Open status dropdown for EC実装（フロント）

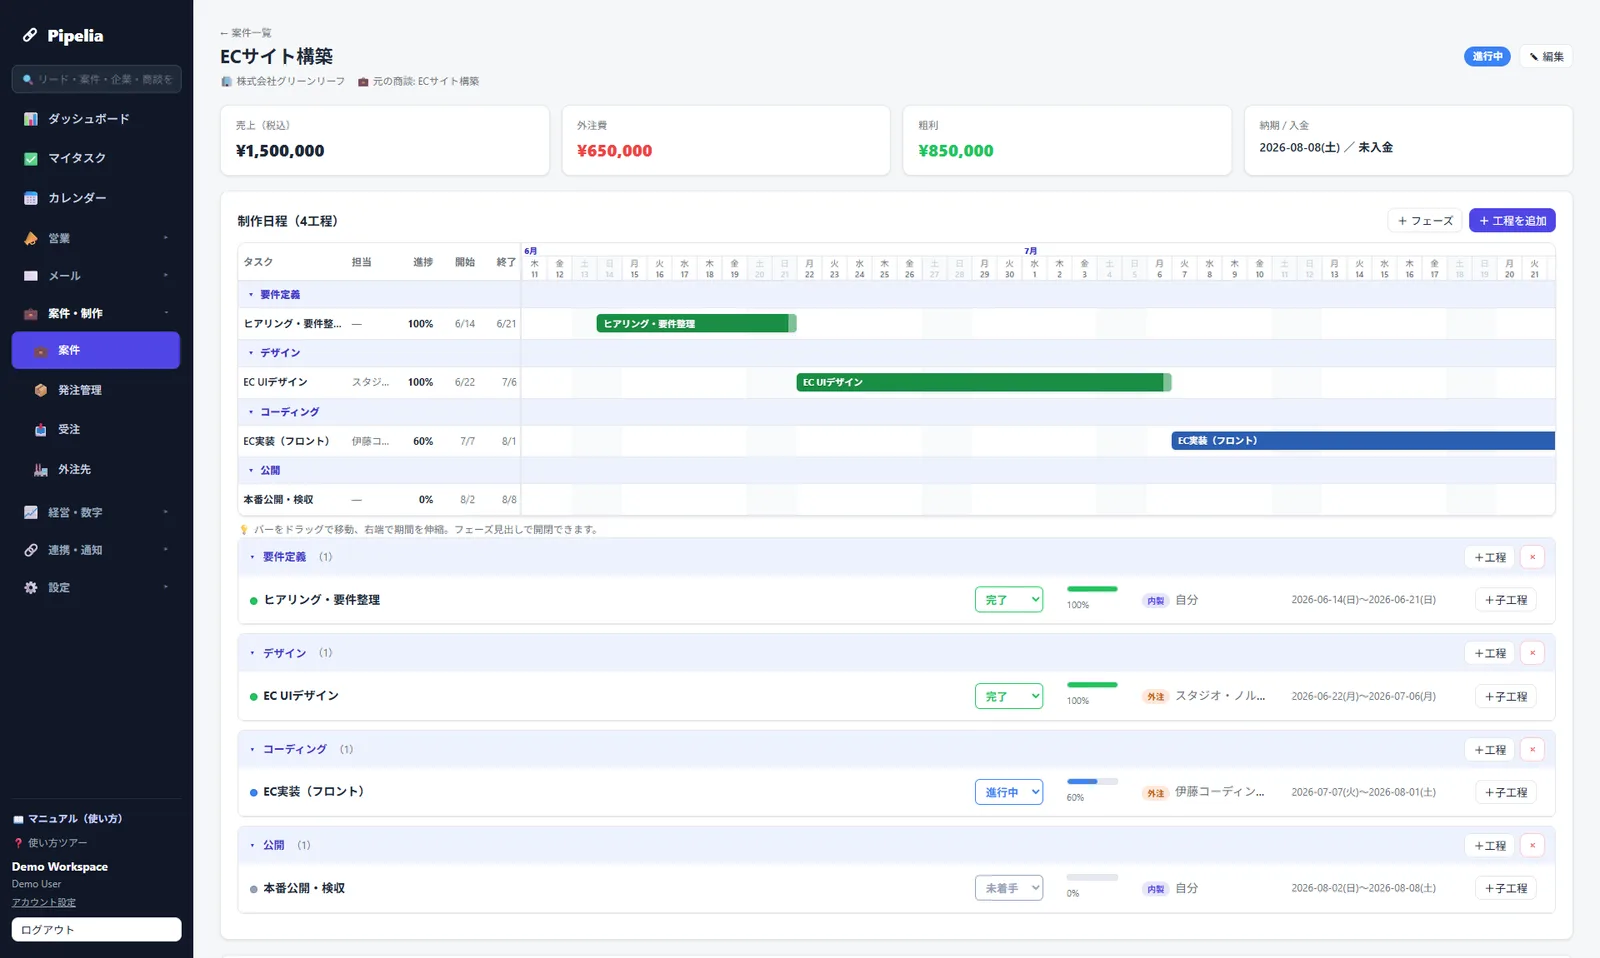[1009, 792]
